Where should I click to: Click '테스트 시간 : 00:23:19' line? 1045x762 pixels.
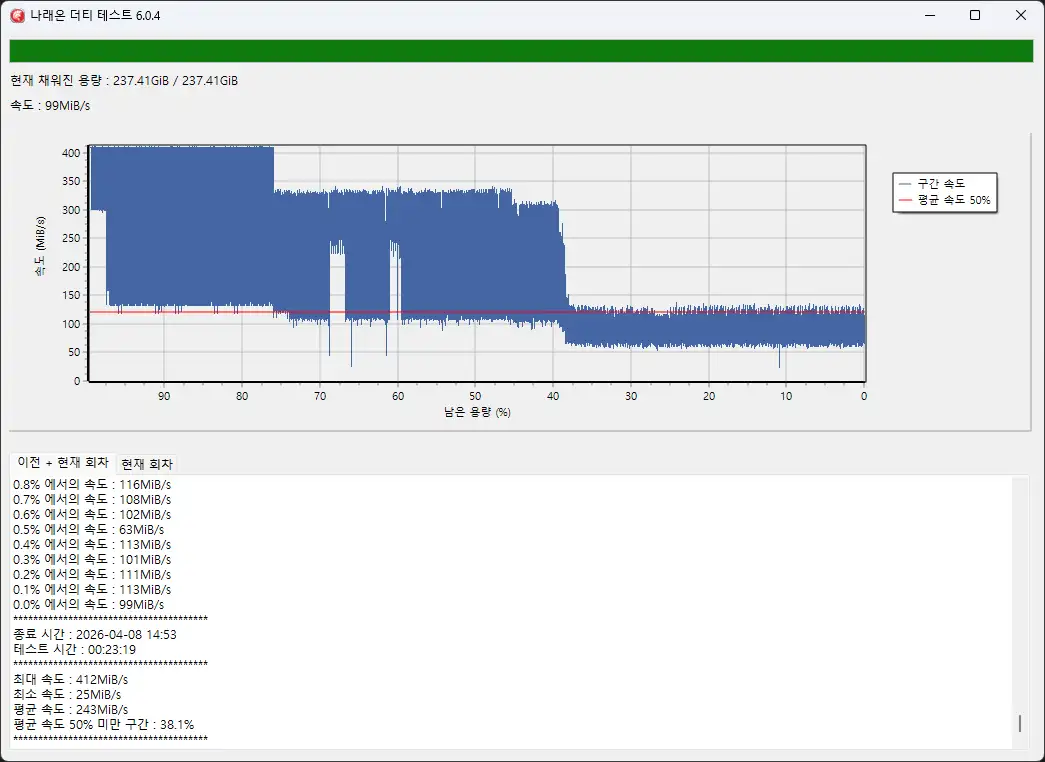[x=75, y=649]
